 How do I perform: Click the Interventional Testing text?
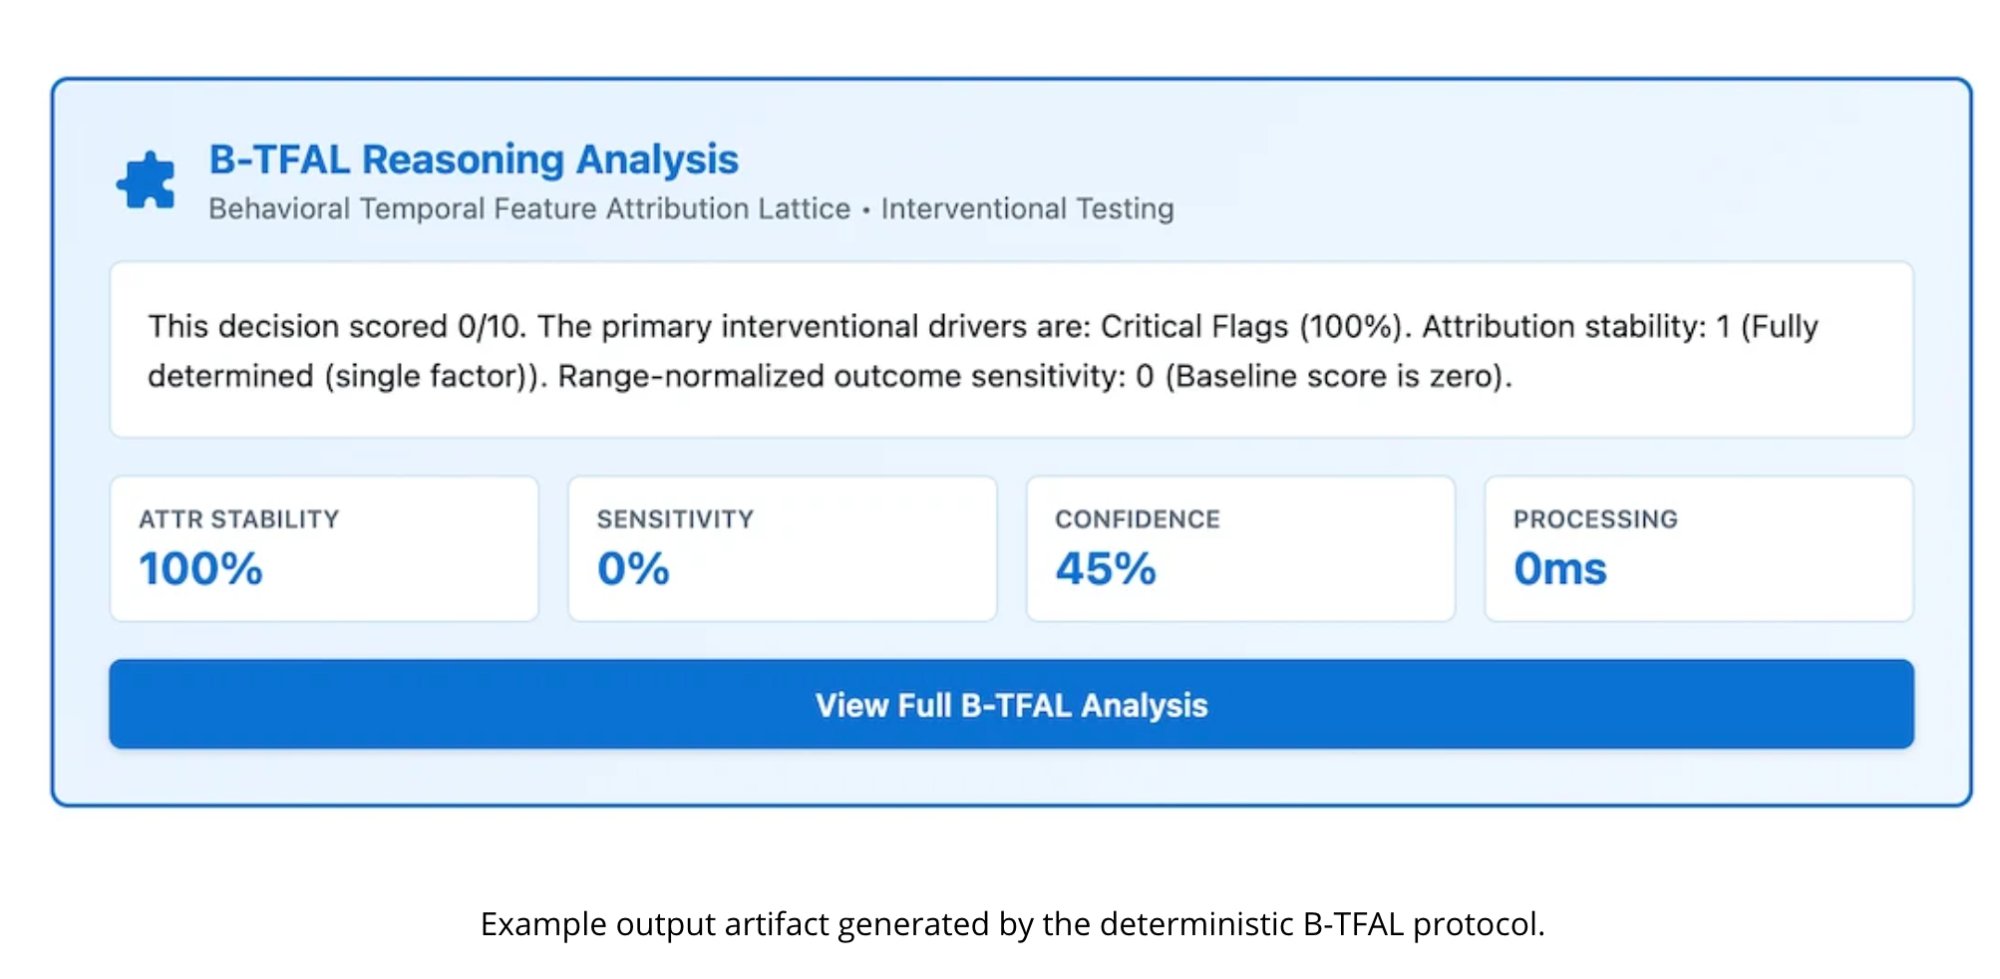click(x=1027, y=209)
